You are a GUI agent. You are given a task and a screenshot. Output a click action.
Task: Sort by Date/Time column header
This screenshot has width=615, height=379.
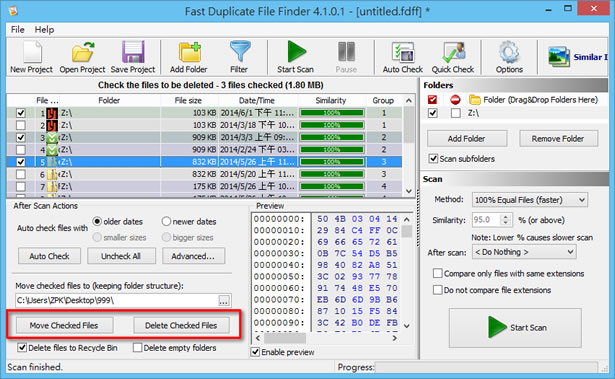(257, 100)
